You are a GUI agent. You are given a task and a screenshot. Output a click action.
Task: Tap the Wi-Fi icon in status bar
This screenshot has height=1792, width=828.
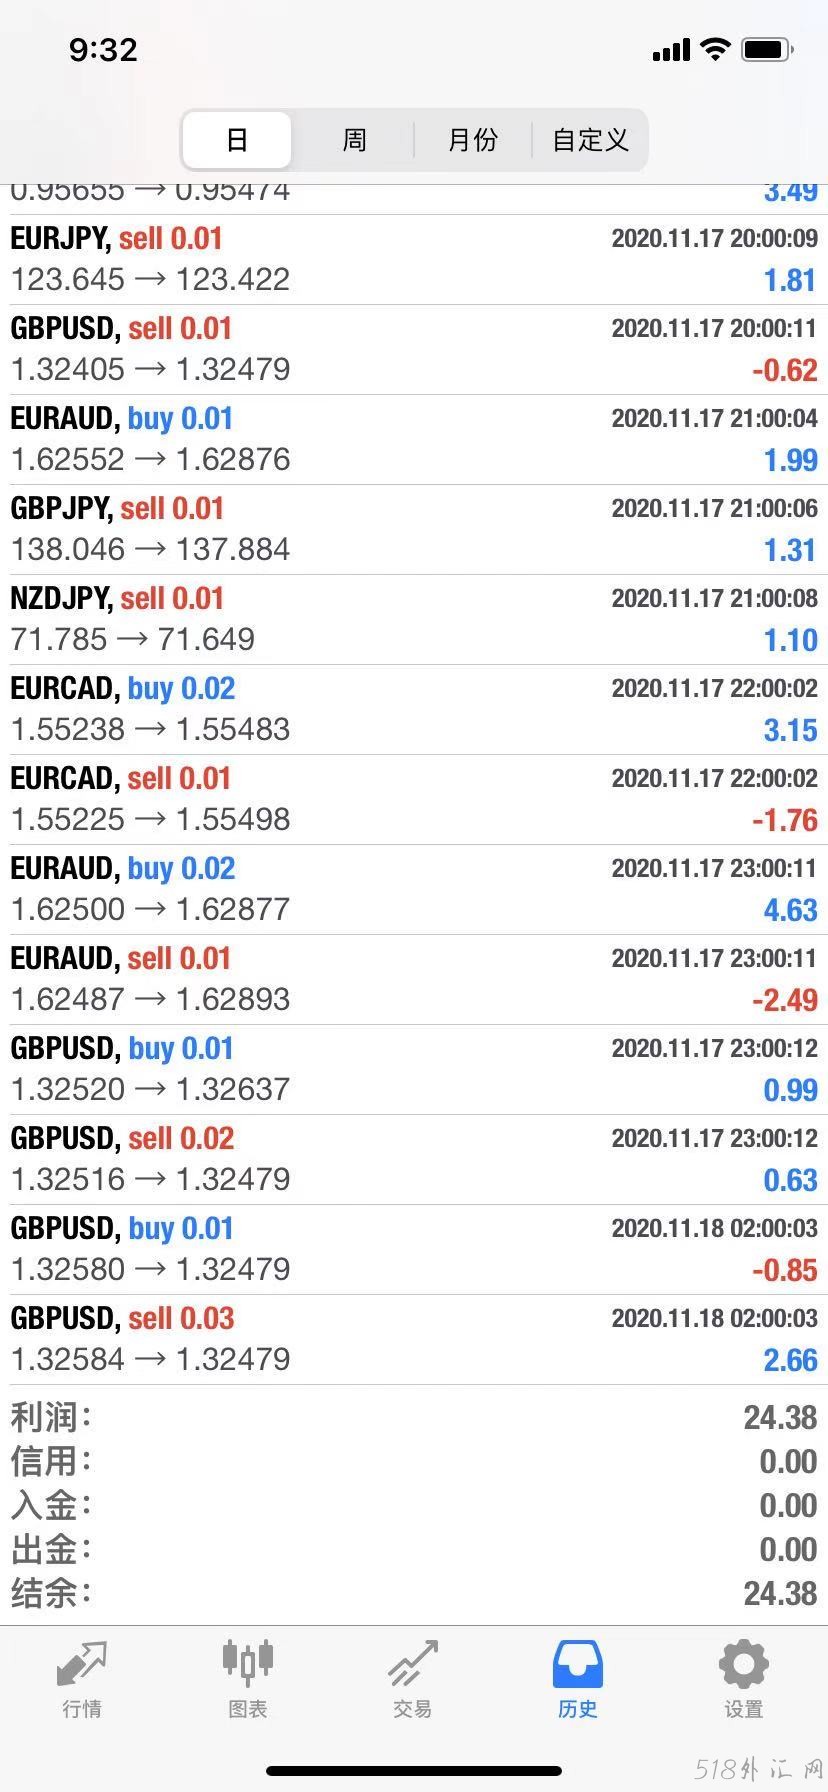coord(716,49)
